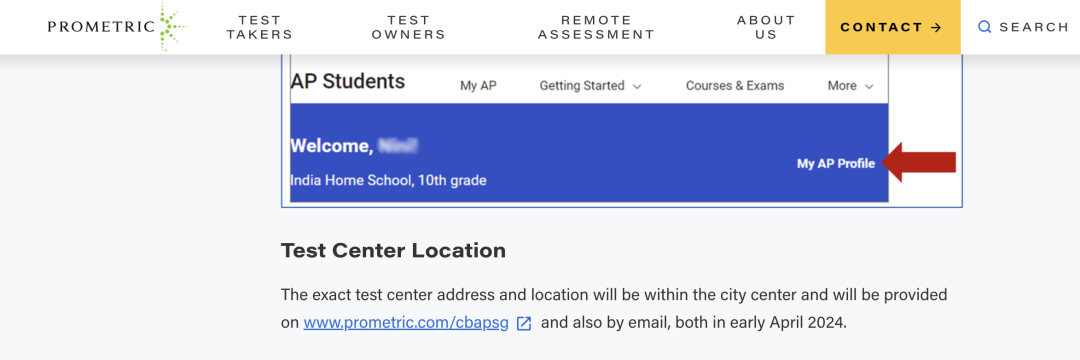Click the arrow in the Contact button
The height and width of the screenshot is (360, 1080).
coord(935,28)
